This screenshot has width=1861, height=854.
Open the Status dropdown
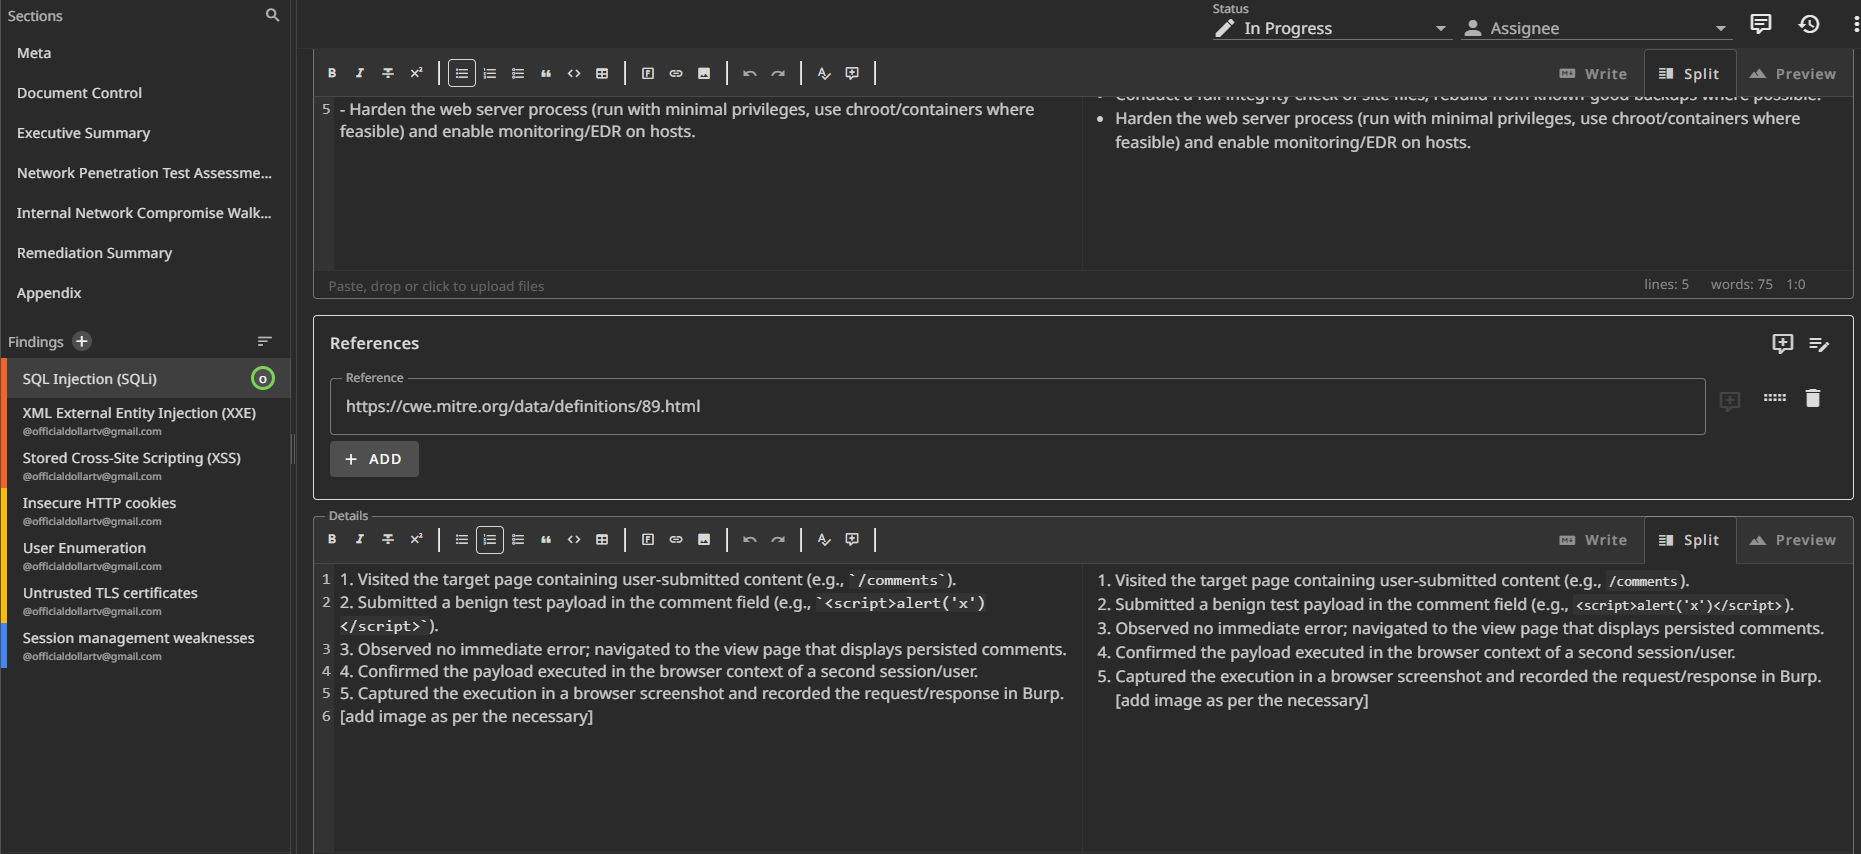pyautogui.click(x=1330, y=28)
